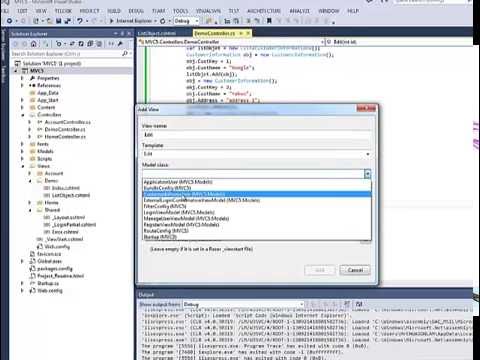Select FilterConfig (MVC5) in list
The height and width of the screenshot is (360, 480).
pyautogui.click(x=257, y=206)
